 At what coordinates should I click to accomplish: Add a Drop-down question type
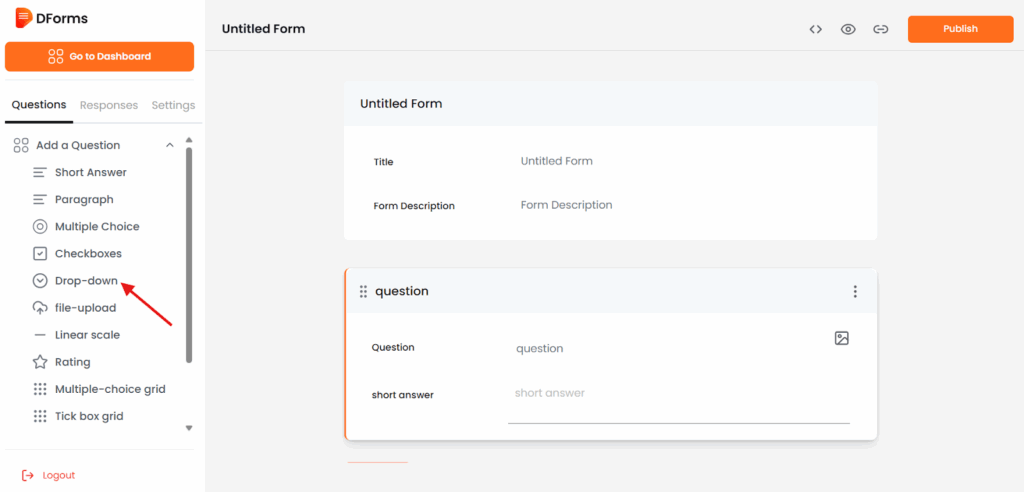click(86, 281)
